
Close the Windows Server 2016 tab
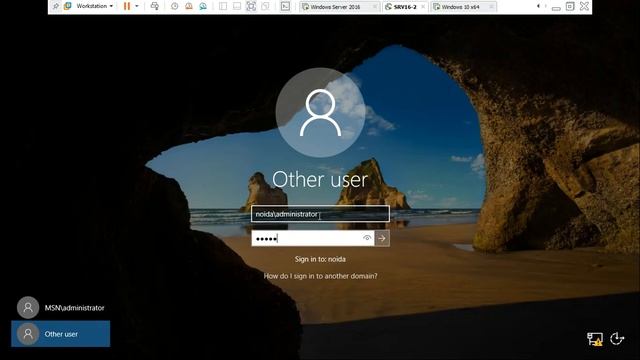(x=375, y=7)
